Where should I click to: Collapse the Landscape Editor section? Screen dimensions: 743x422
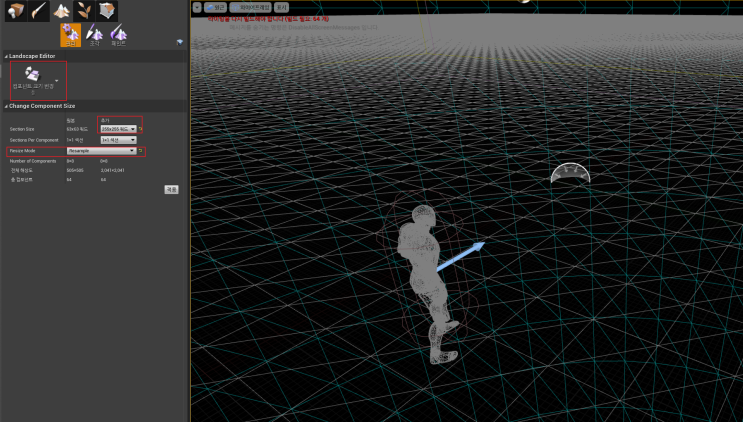[7, 56]
